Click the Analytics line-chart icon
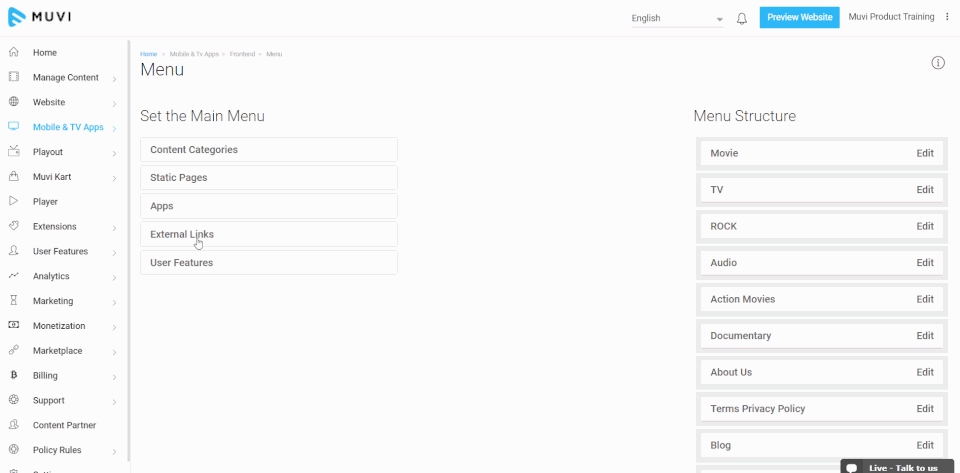Screen dimensions: 960x473 [x=13, y=276]
